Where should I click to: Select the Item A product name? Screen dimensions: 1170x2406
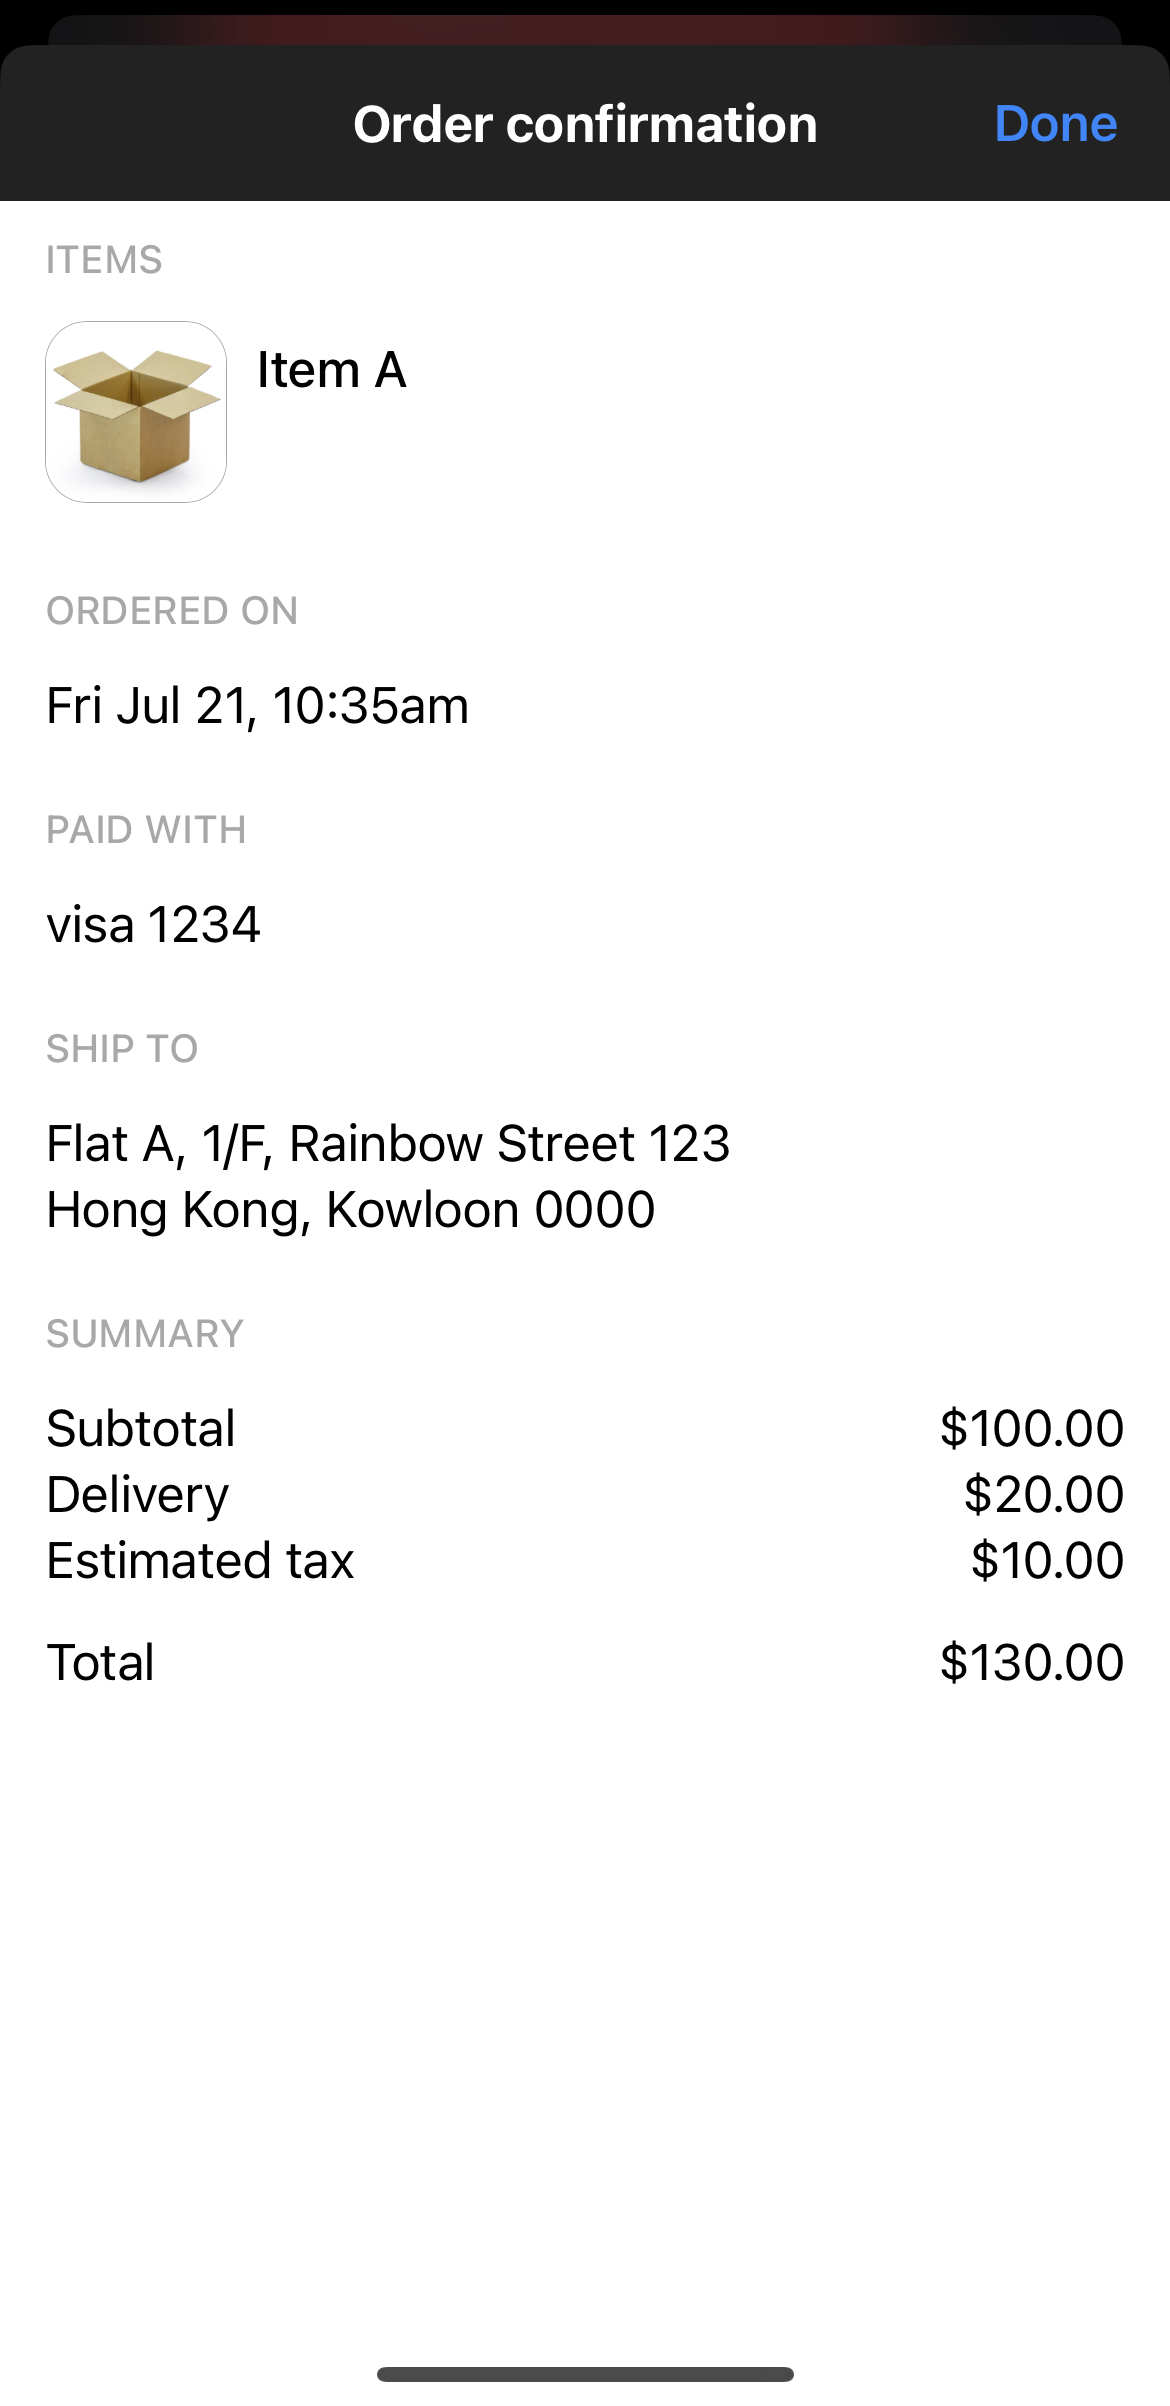click(331, 370)
